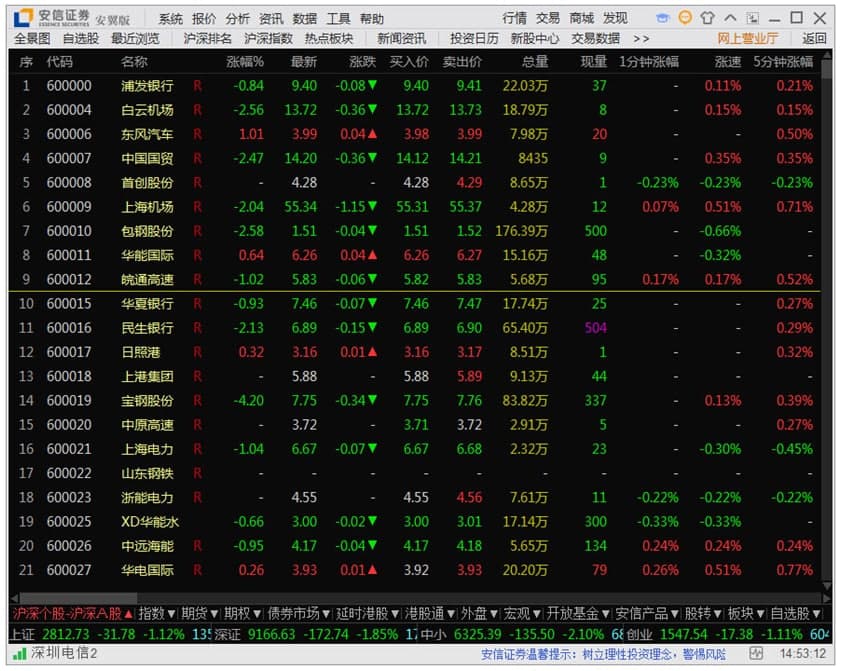Open 新股中心 from the toolbar
The height and width of the screenshot is (671, 841).
[x=534, y=39]
